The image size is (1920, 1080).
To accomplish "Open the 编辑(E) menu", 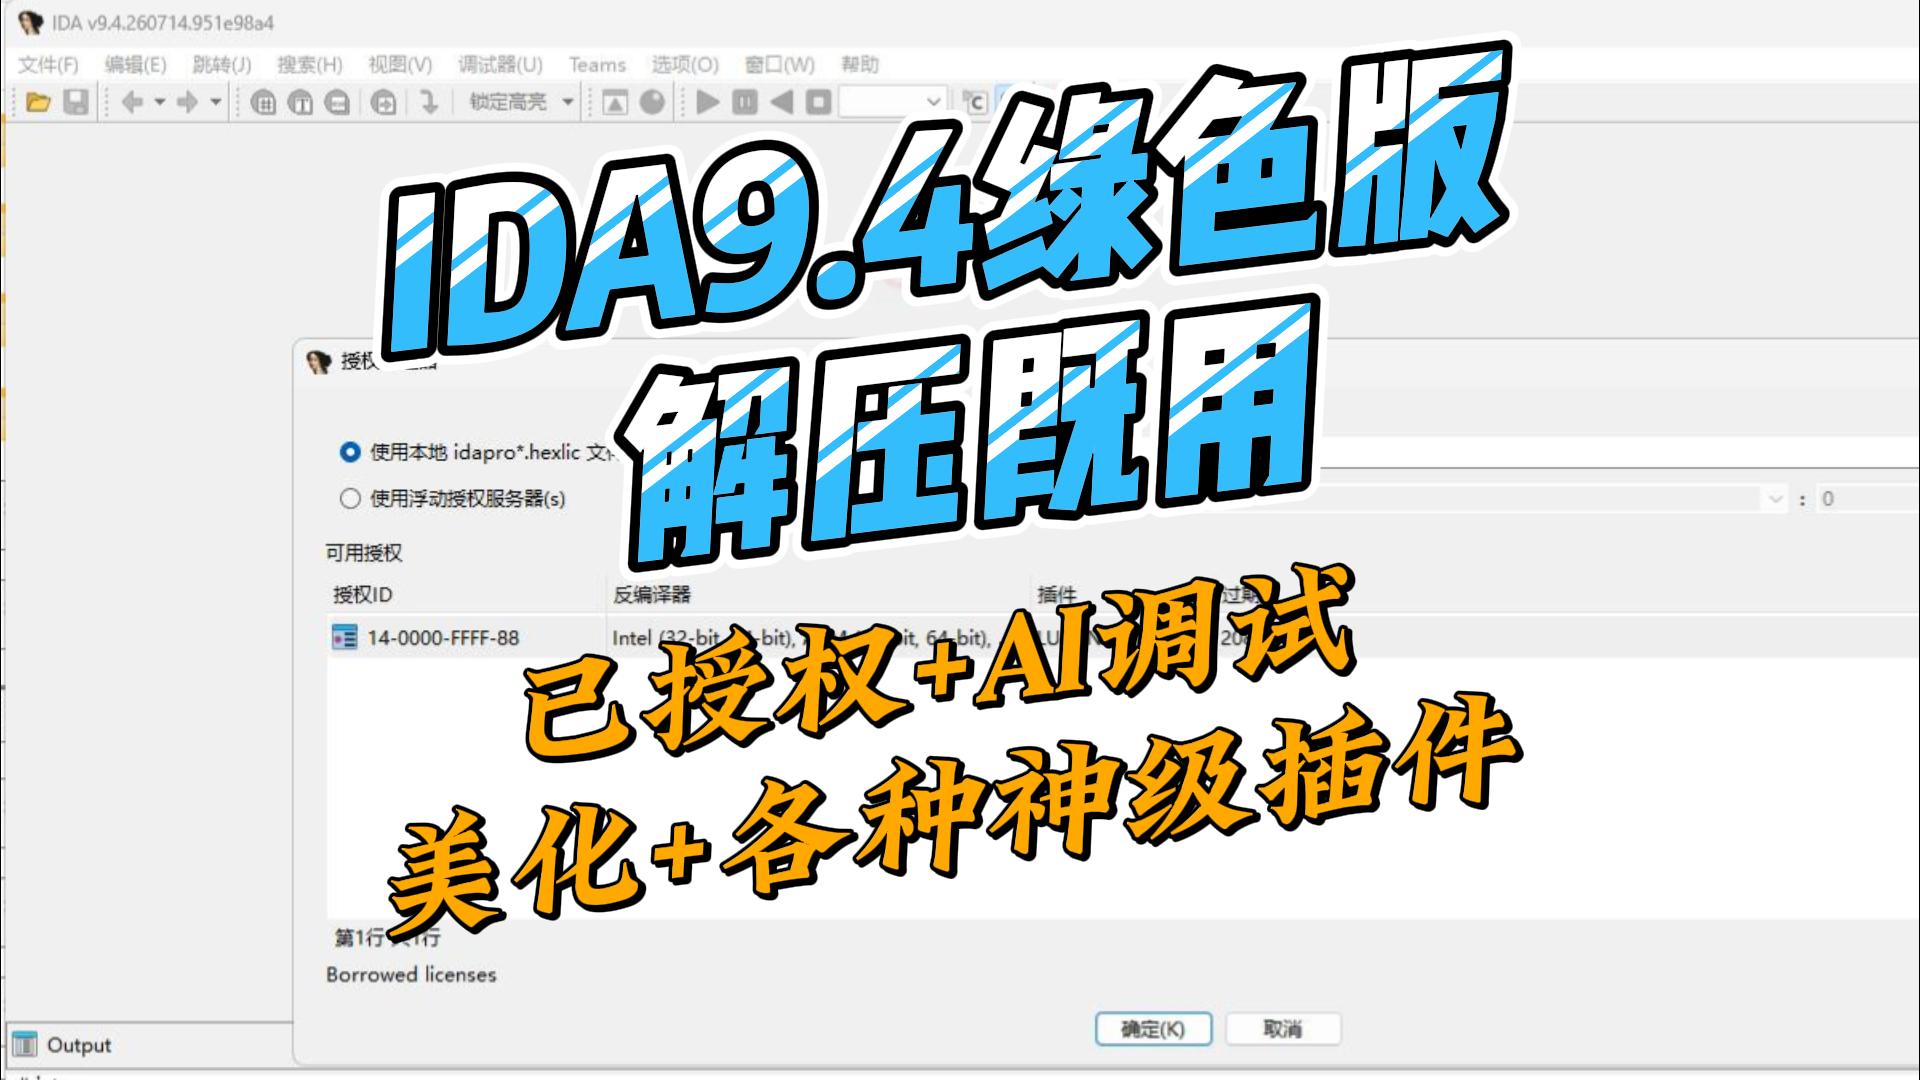I will coord(135,65).
